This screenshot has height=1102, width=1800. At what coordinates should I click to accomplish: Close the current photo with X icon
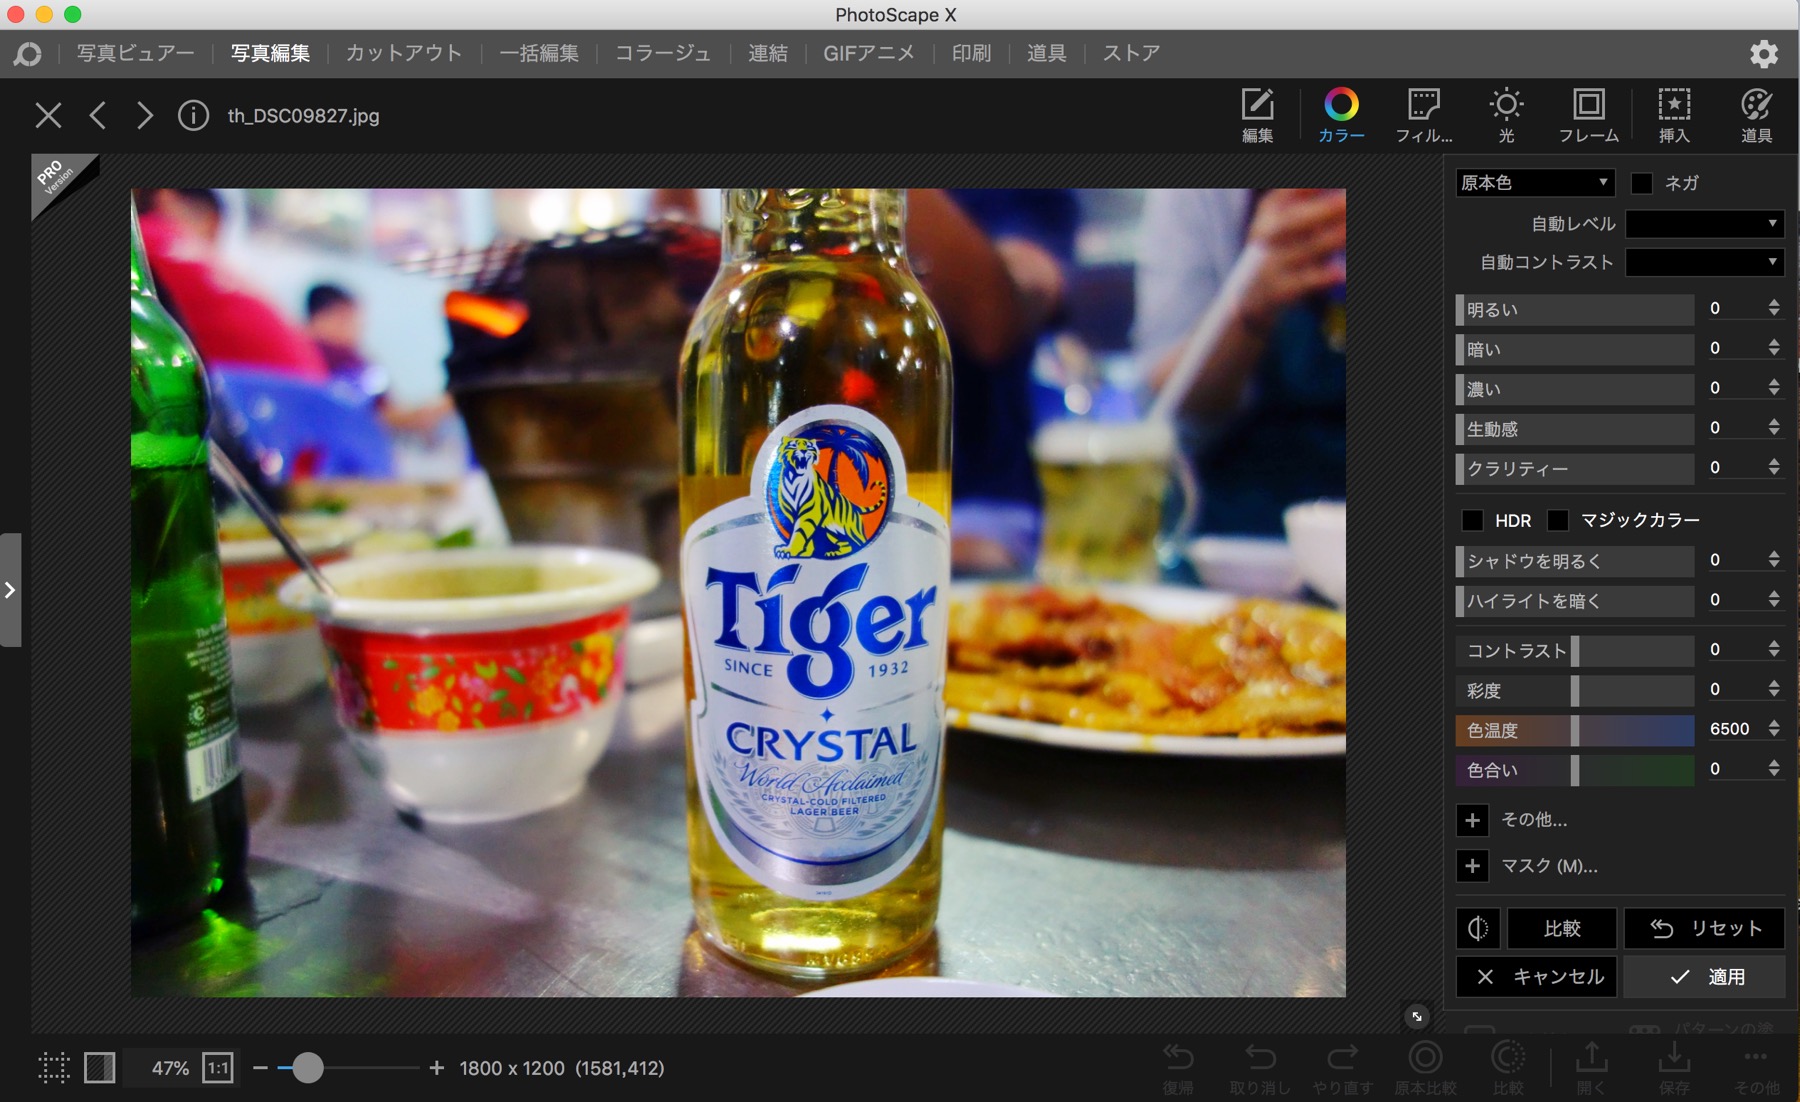(x=48, y=116)
